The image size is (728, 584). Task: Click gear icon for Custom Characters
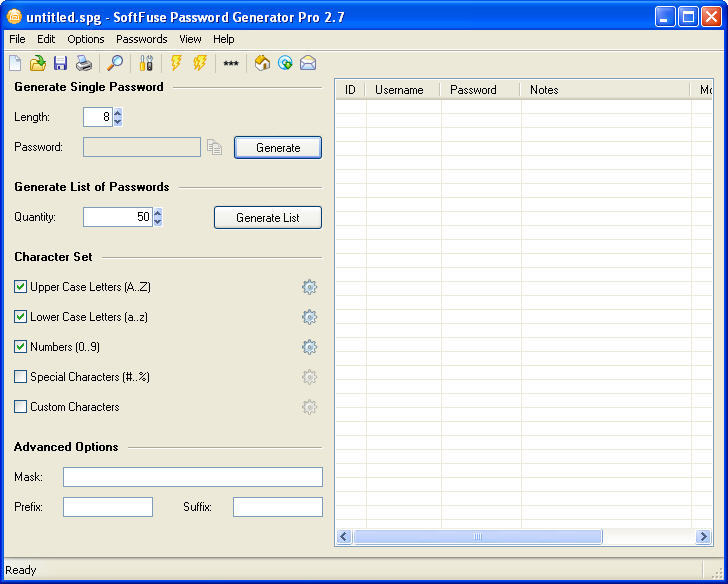[x=309, y=407]
